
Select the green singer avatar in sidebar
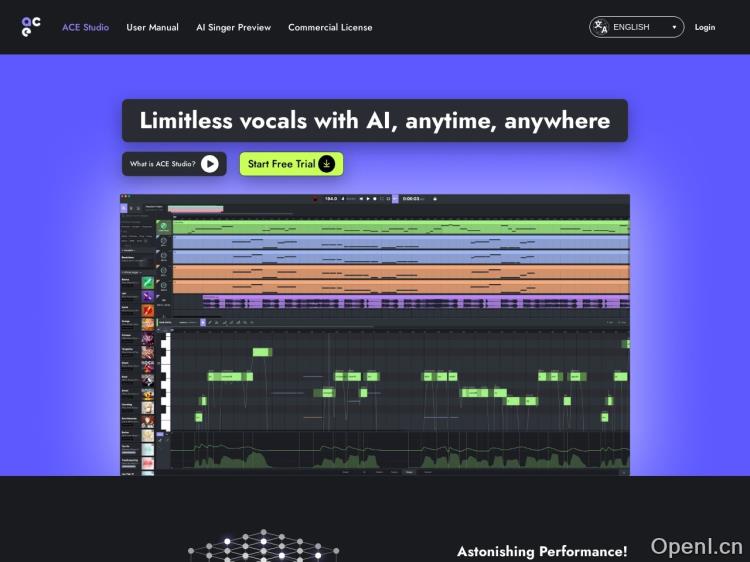pos(147,283)
